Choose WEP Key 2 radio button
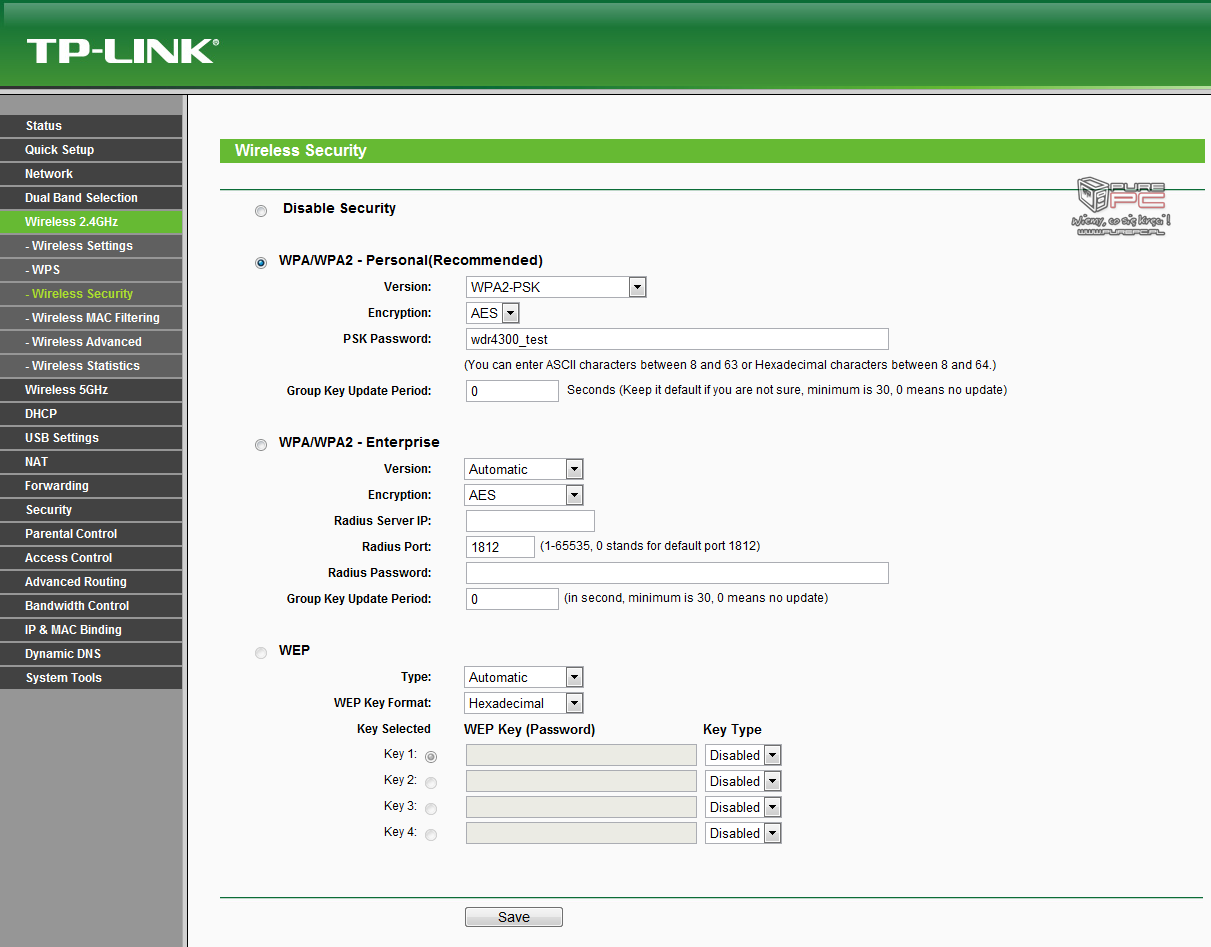 pos(431,783)
